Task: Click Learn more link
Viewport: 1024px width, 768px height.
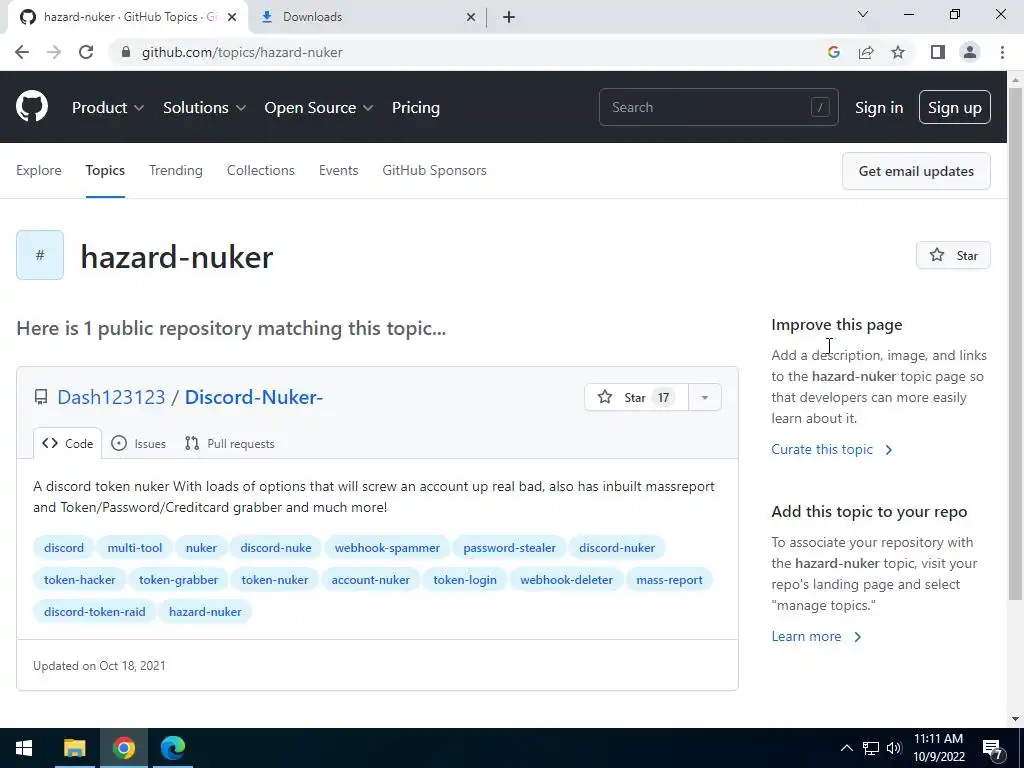Action: (816, 636)
